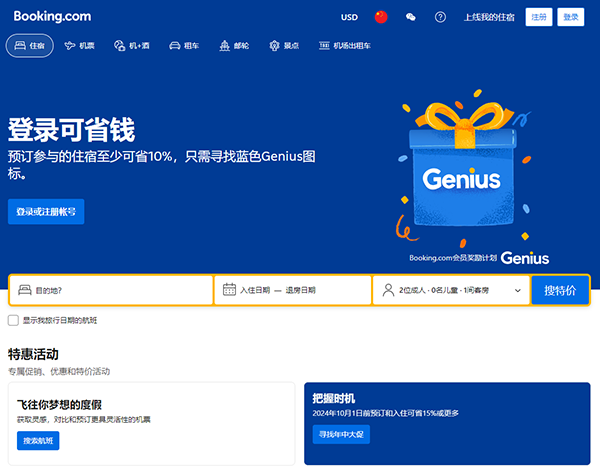The width and height of the screenshot is (600, 472).
Task: Select the 机票 flights tab
Action: 80,46
